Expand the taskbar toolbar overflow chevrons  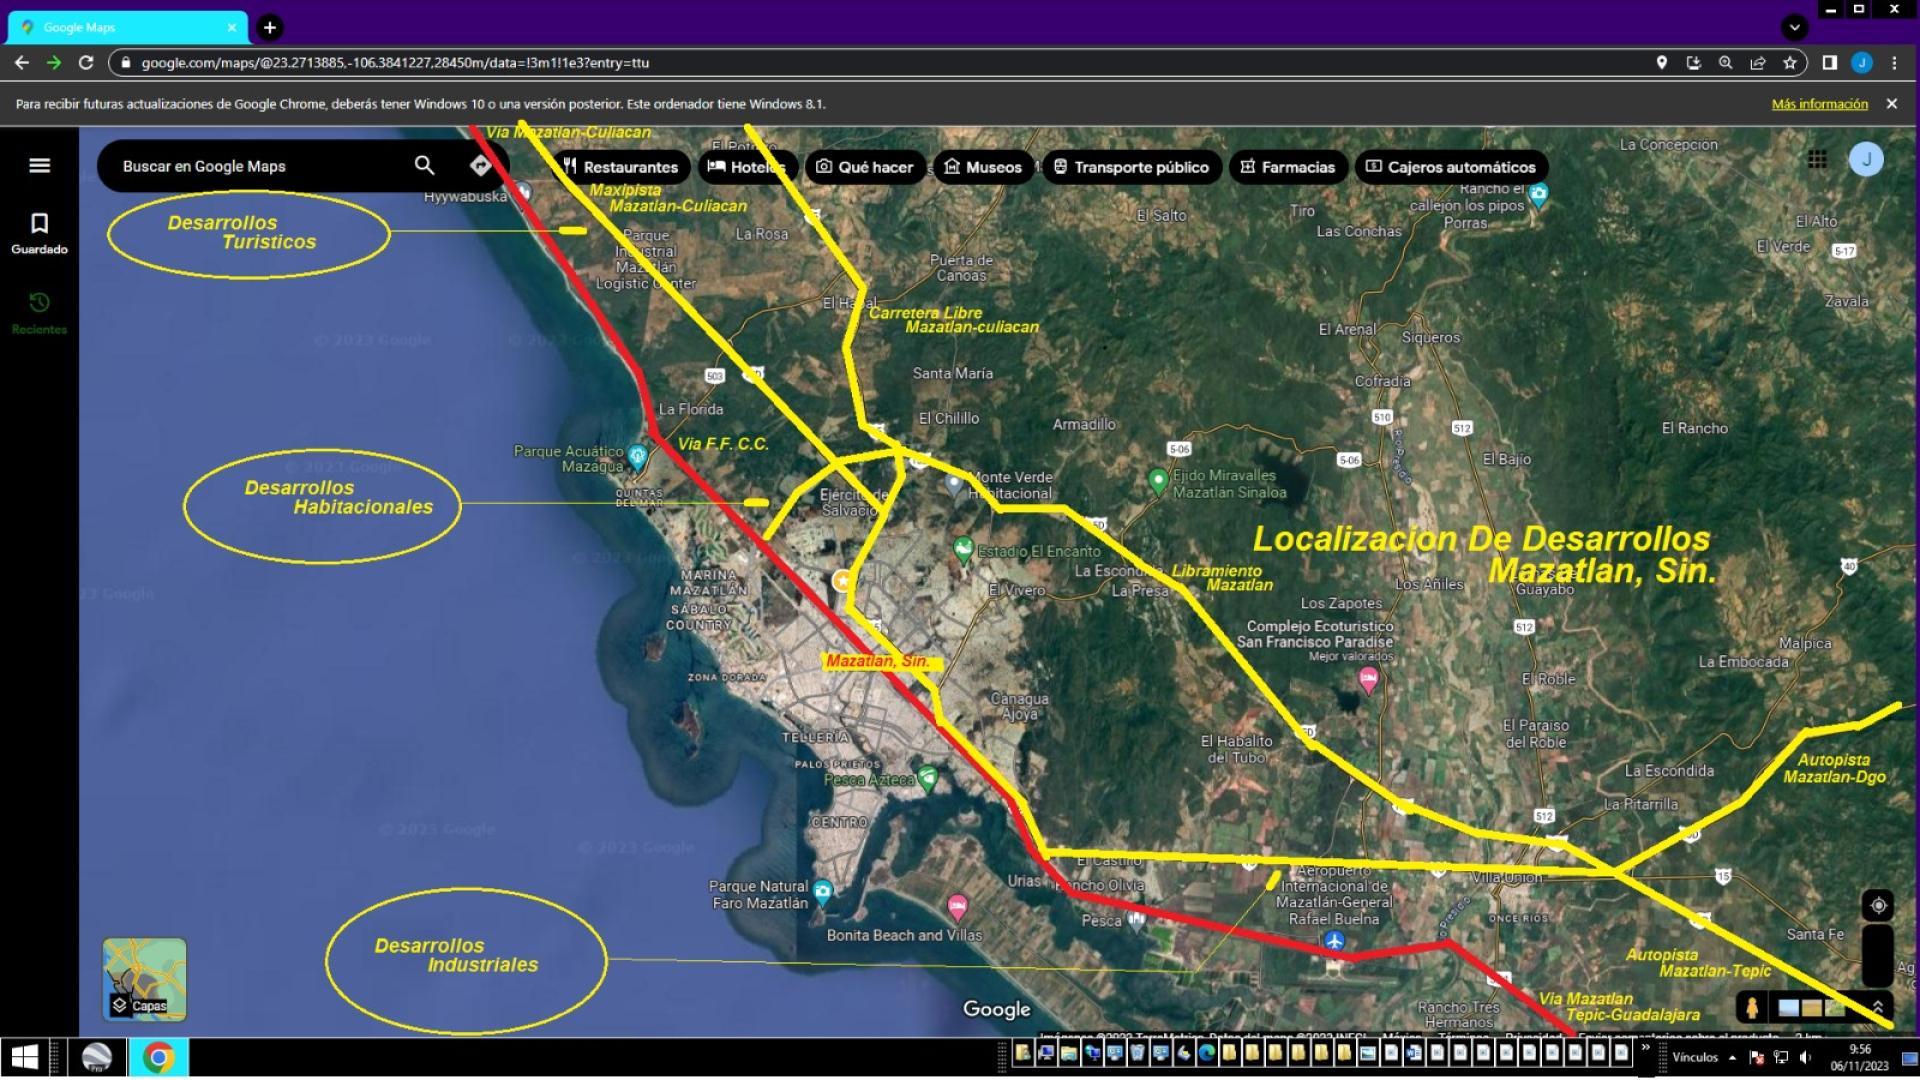1645,1048
